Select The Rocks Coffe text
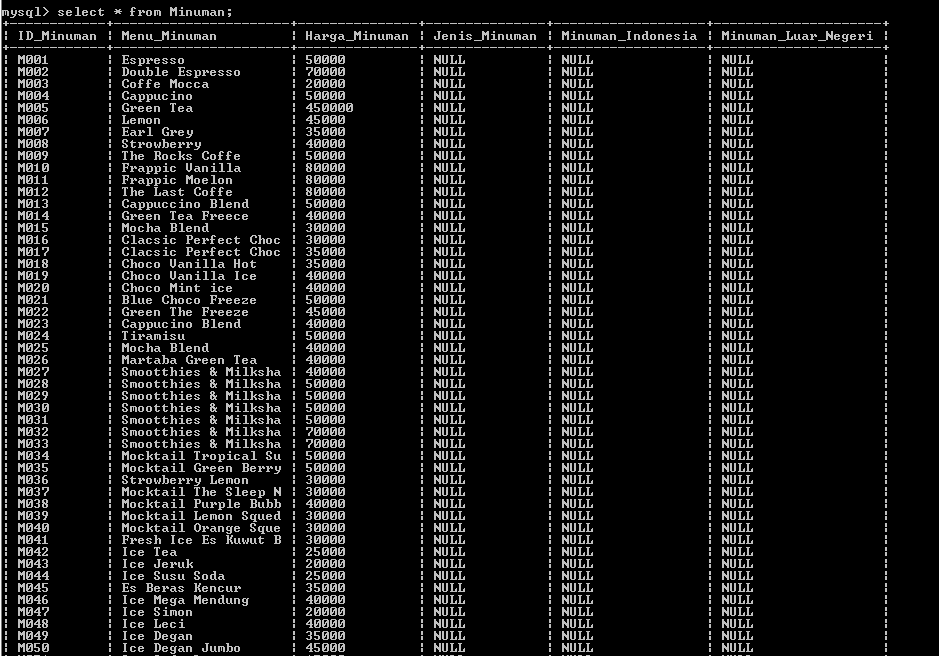939x656 pixels. pyautogui.click(x=181, y=156)
